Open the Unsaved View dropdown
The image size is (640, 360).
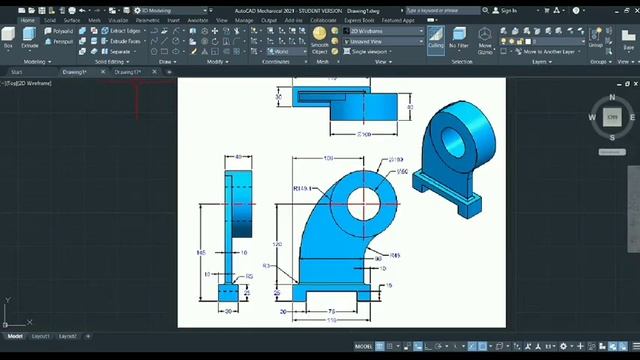(x=384, y=41)
